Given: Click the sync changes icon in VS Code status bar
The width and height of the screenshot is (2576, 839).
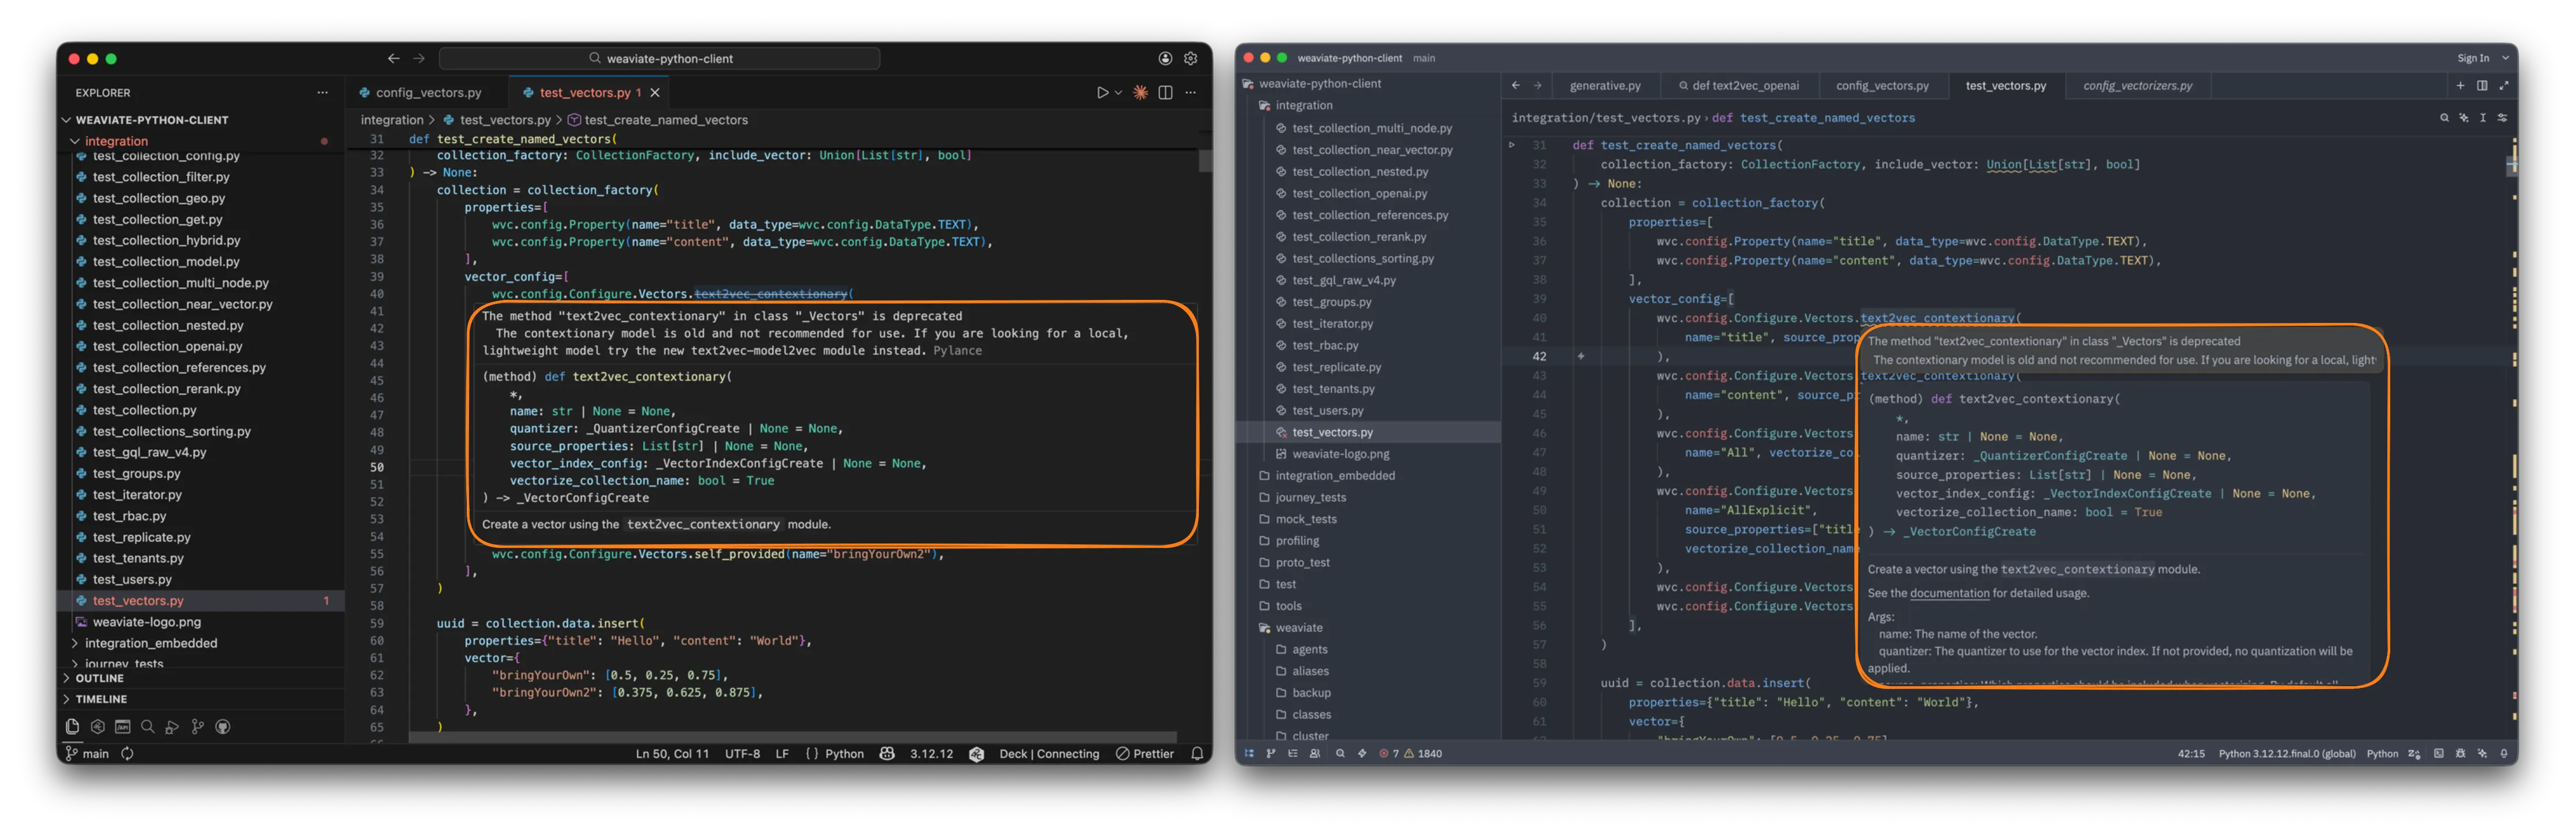Looking at the screenshot, I should pos(127,754).
